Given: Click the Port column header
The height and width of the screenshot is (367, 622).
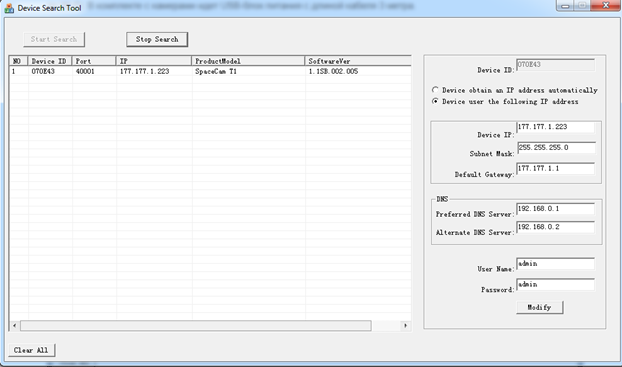Looking at the screenshot, I should (x=94, y=61).
